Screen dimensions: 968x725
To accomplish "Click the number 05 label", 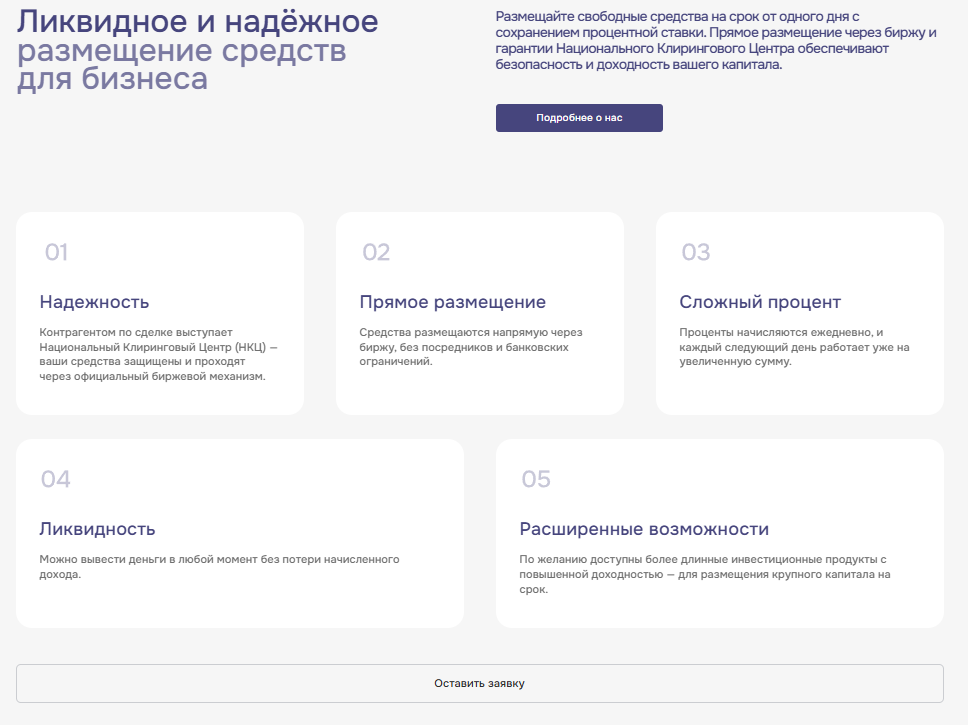I will pos(536,480).
